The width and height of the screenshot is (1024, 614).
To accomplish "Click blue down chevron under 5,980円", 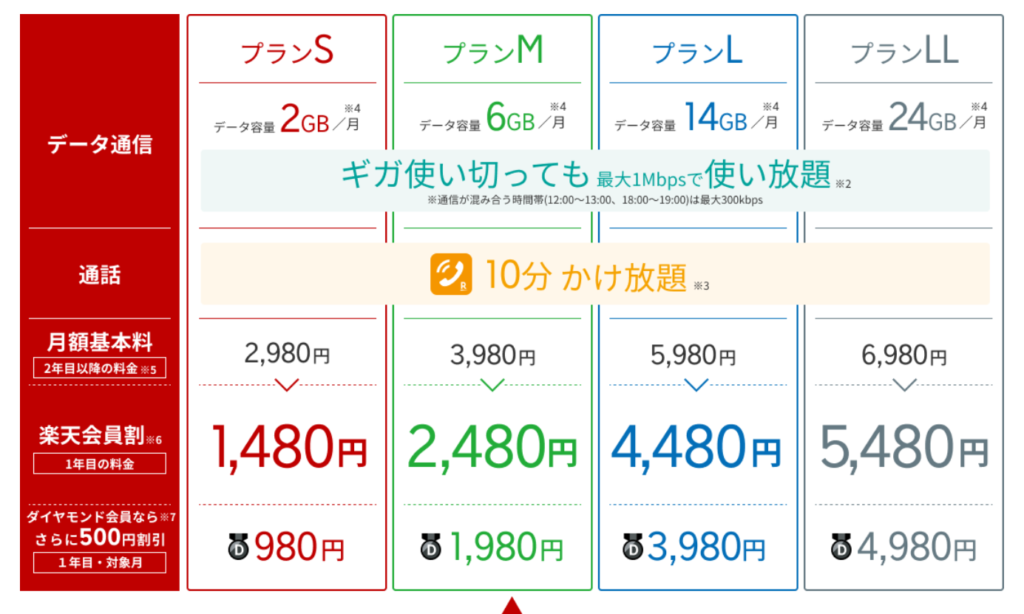I will (x=697, y=385).
